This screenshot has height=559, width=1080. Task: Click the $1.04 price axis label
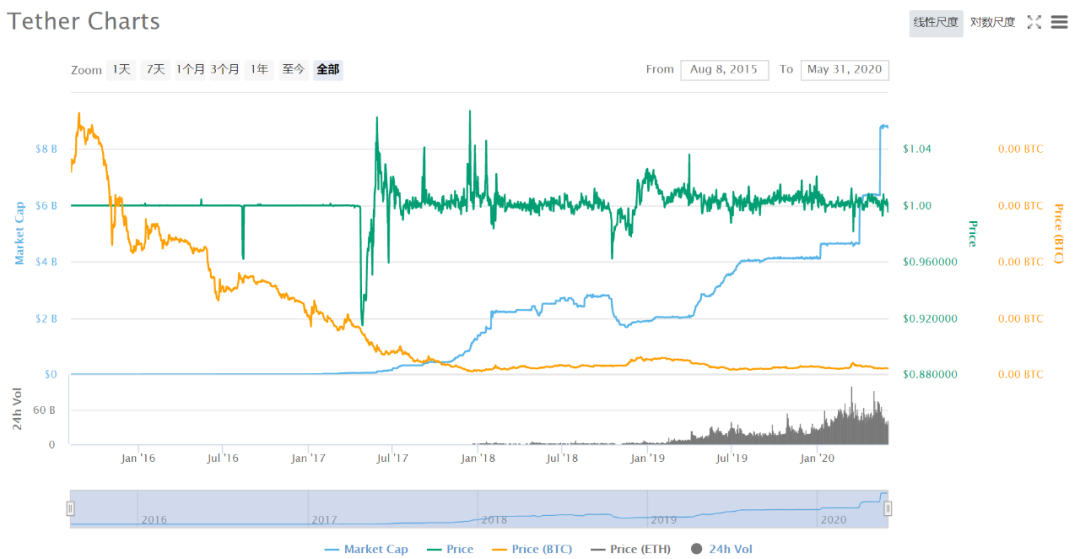pos(916,149)
